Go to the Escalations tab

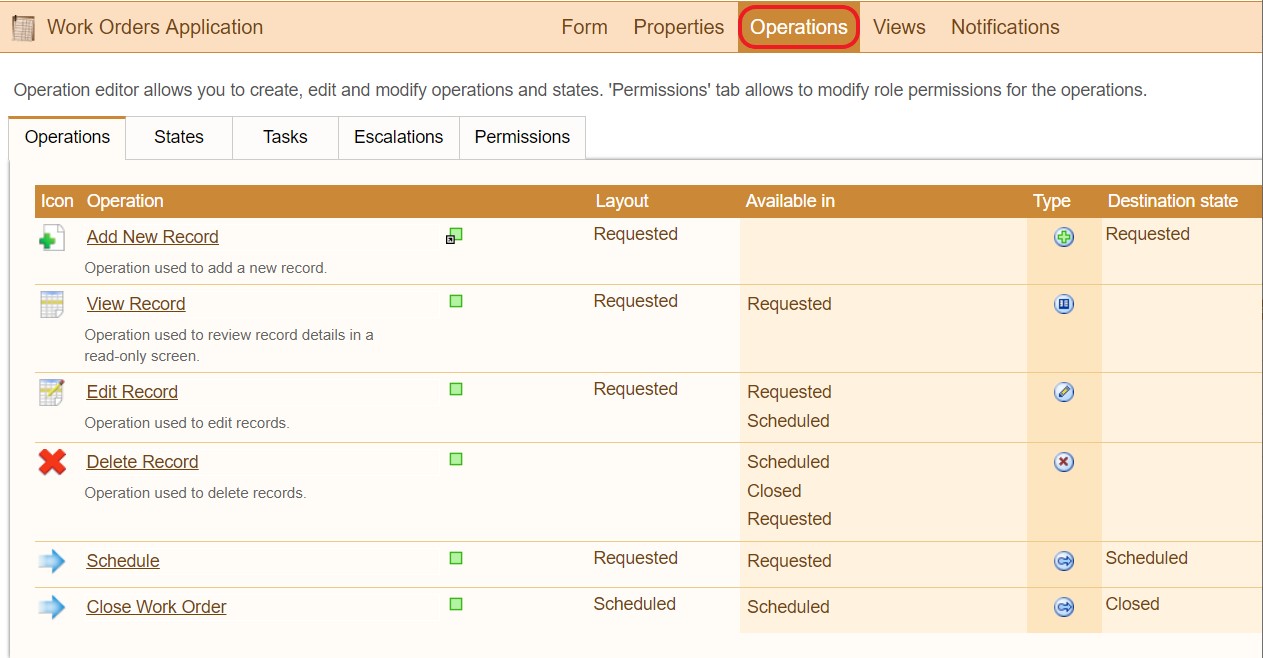tap(398, 137)
